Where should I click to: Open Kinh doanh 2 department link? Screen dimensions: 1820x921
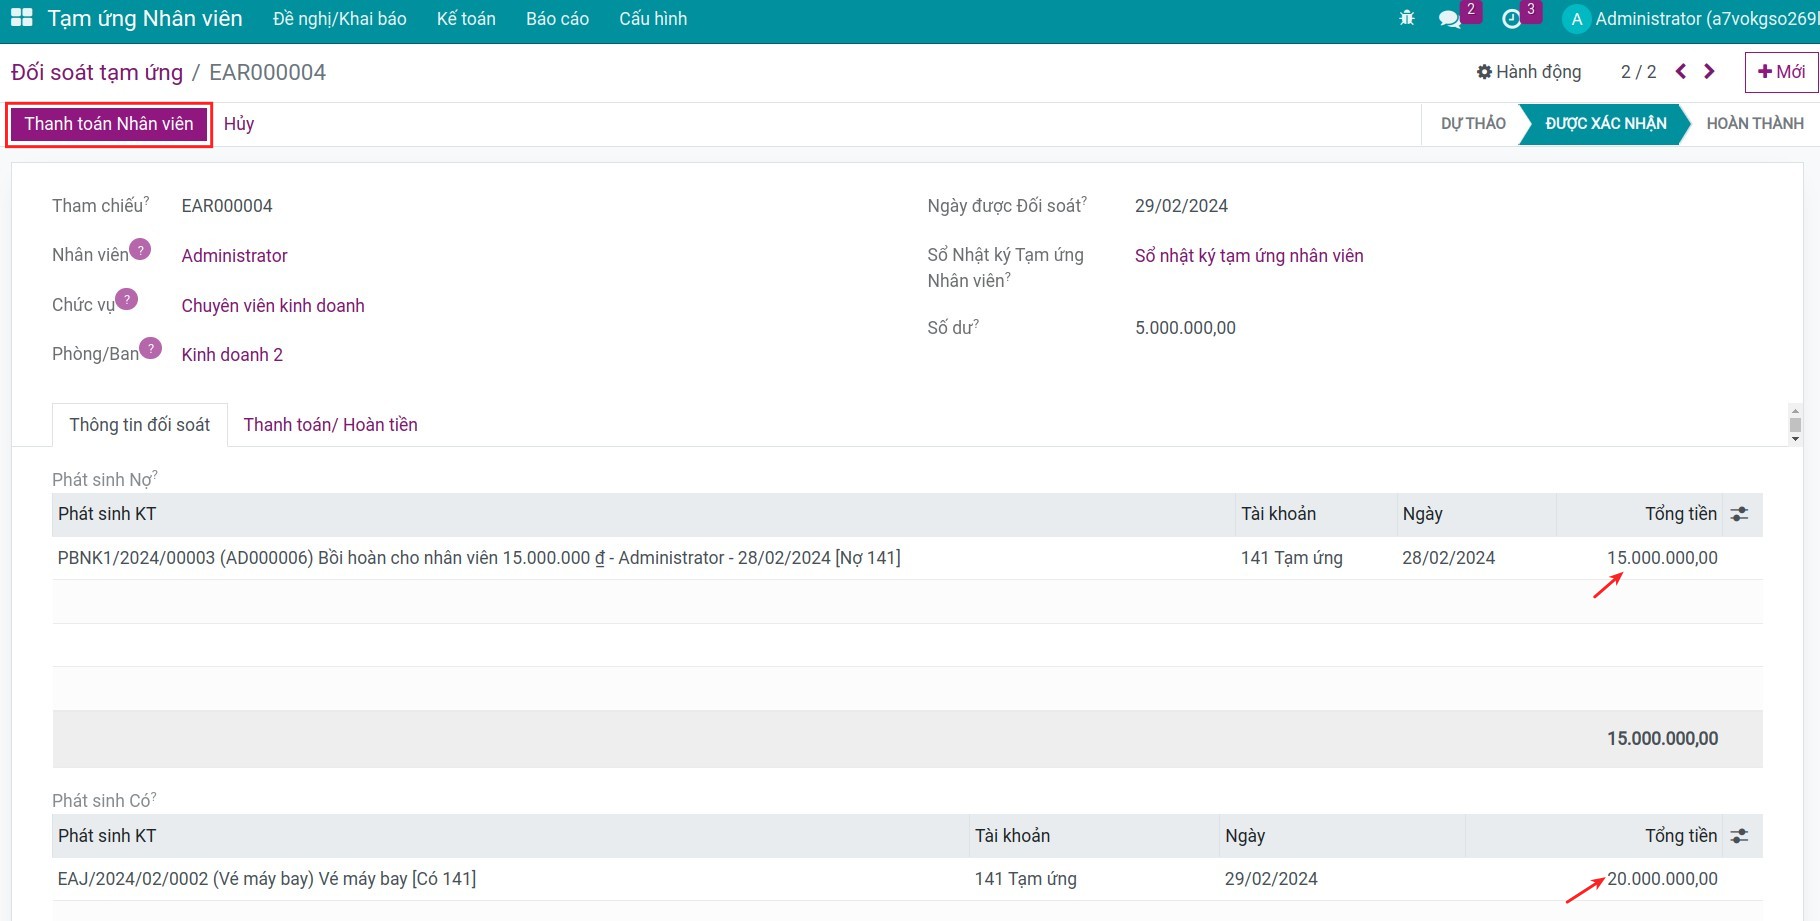[x=232, y=355]
